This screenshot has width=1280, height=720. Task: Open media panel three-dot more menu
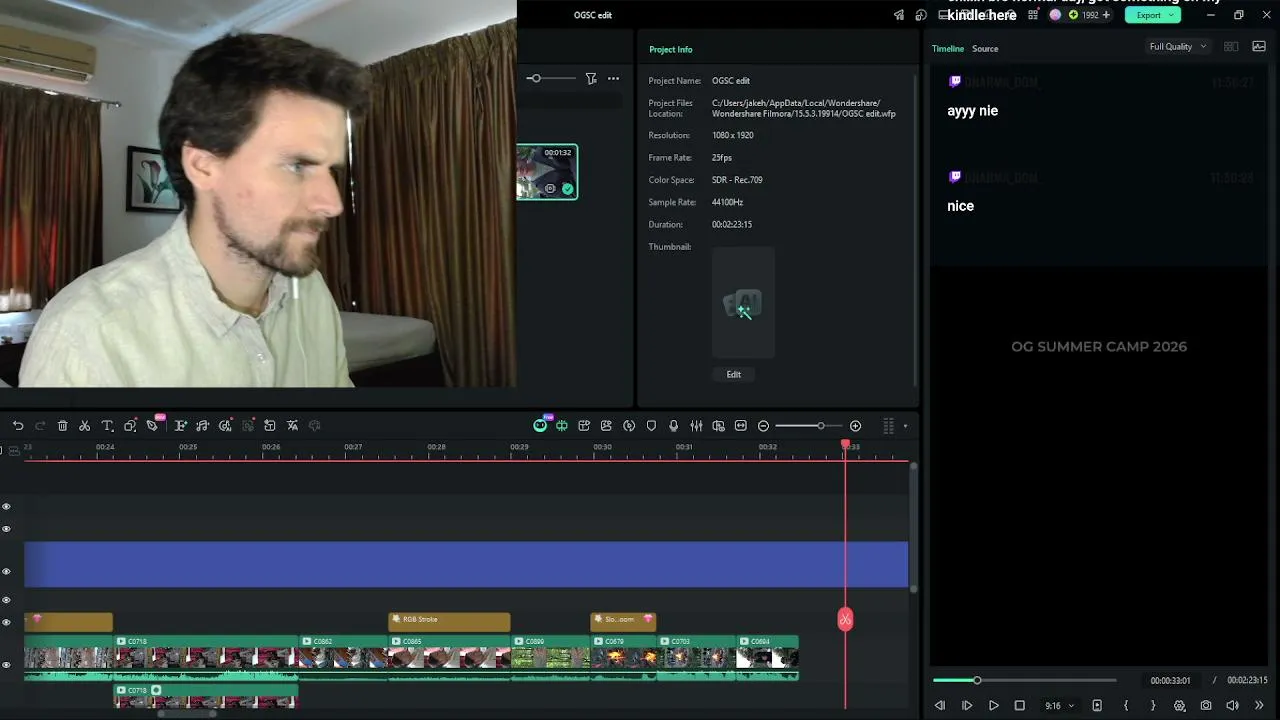613,78
